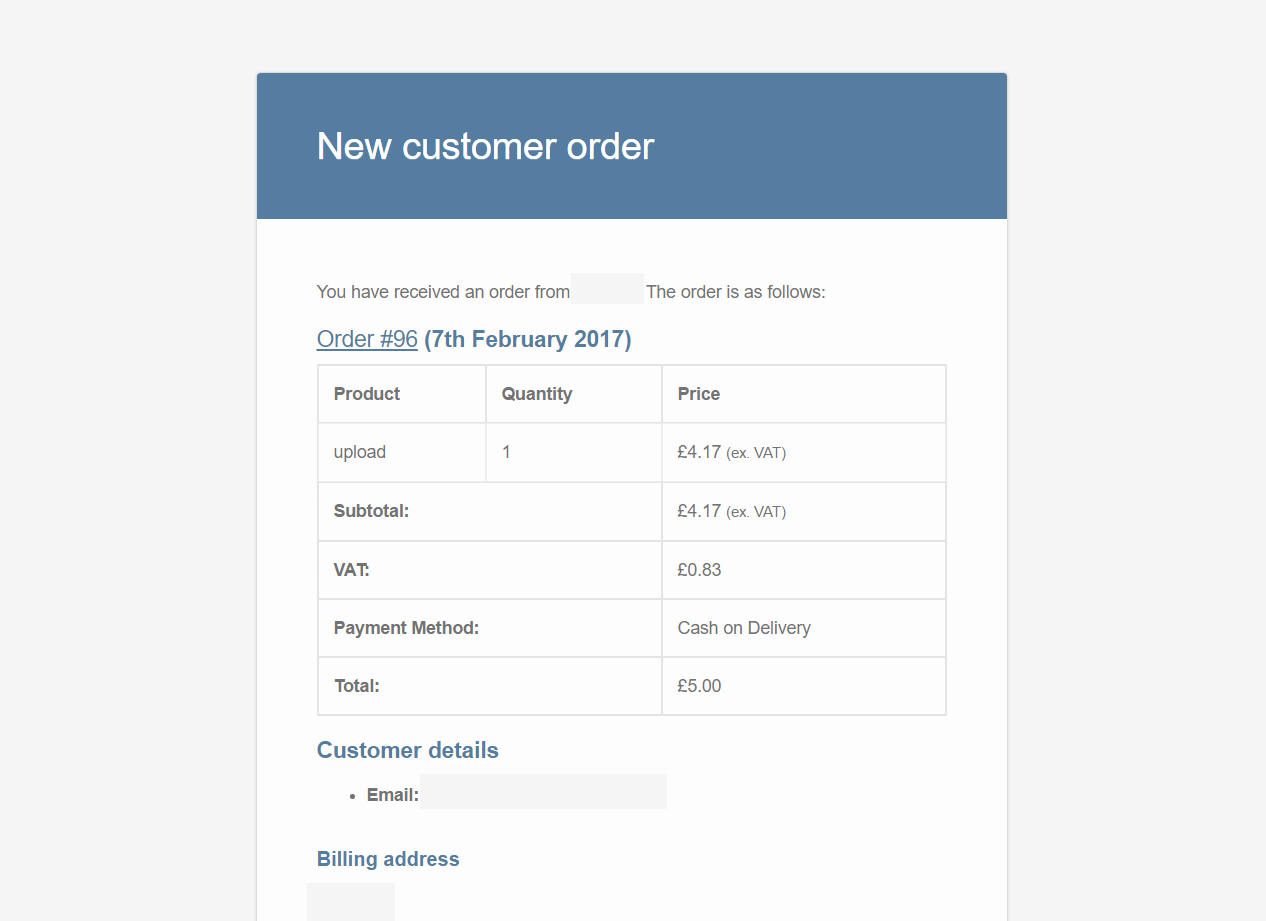Click the Subtotal label

[372, 511]
